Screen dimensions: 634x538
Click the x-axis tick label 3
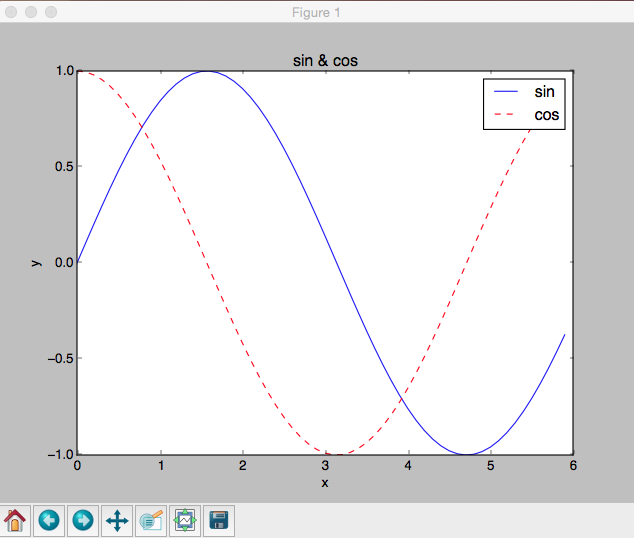(325, 466)
